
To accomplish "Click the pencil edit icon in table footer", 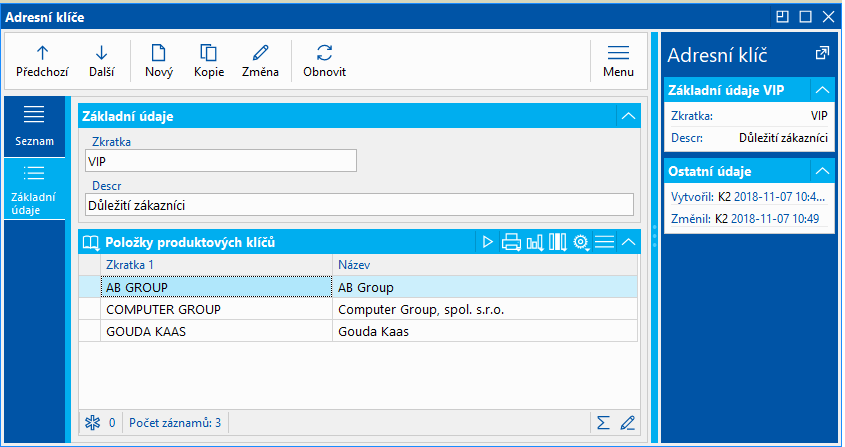I will pos(627,423).
